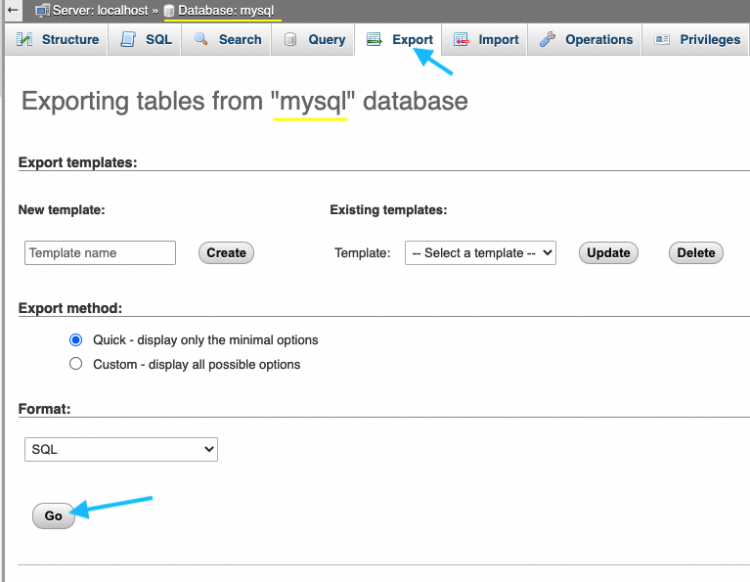Click the Privileges card icon

pos(662,40)
